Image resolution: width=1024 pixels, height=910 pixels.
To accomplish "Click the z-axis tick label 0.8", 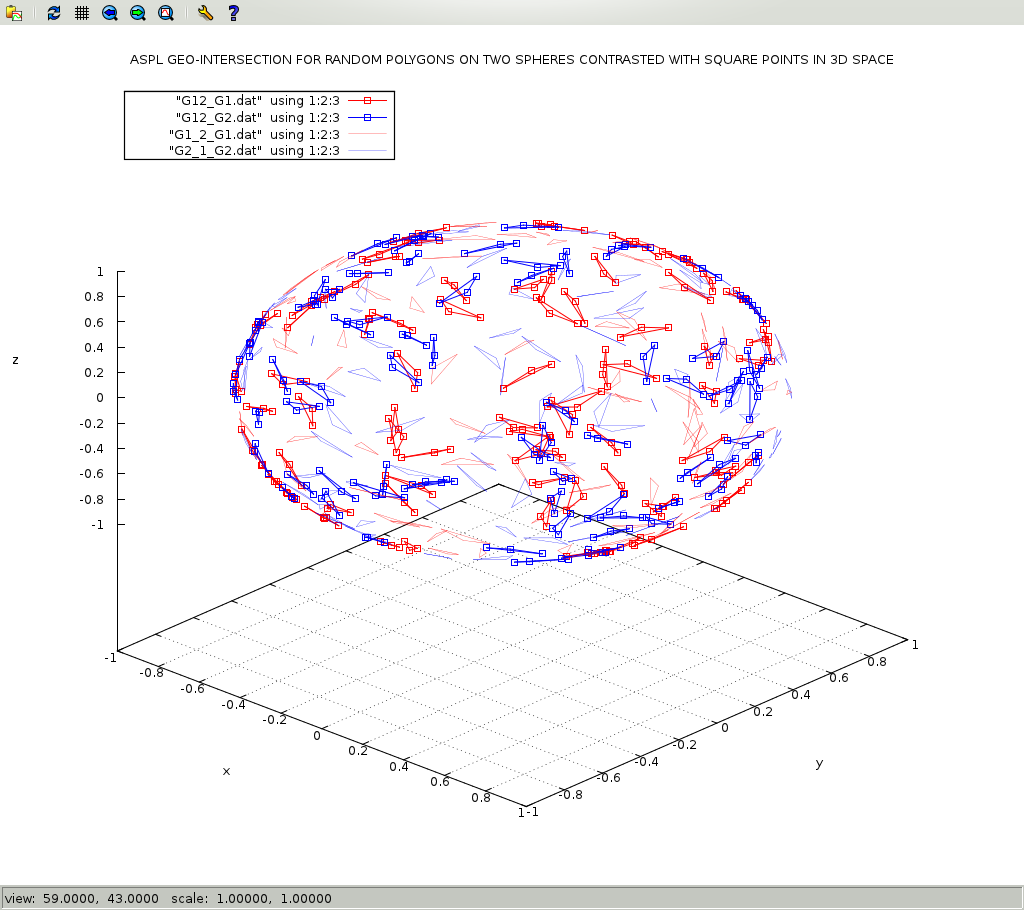I will point(93,296).
